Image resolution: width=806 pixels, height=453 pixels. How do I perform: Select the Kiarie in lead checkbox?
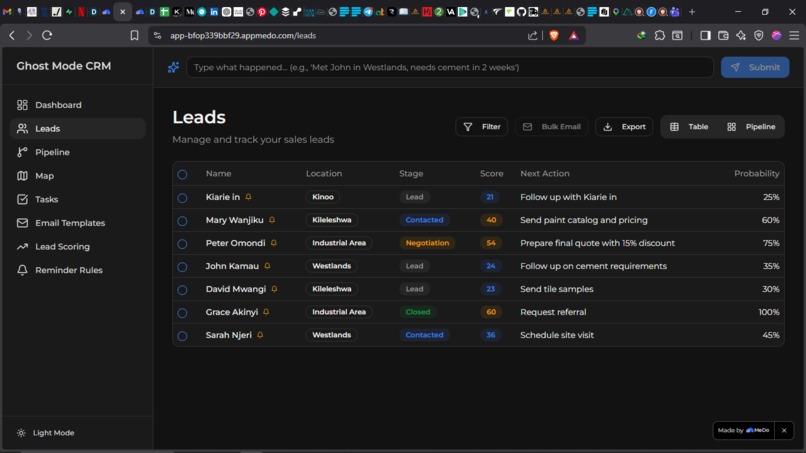click(x=182, y=197)
